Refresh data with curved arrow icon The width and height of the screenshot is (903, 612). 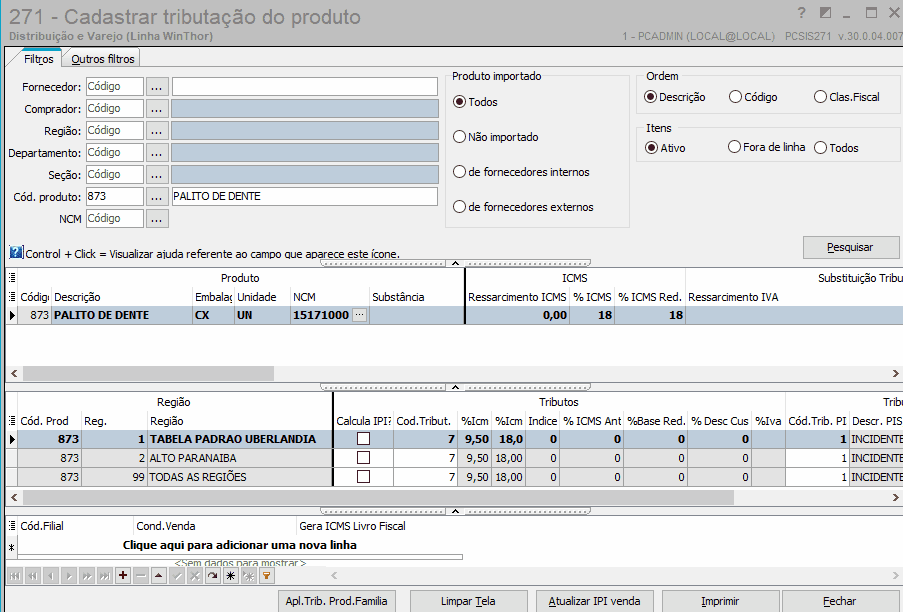pyautogui.click(x=213, y=576)
